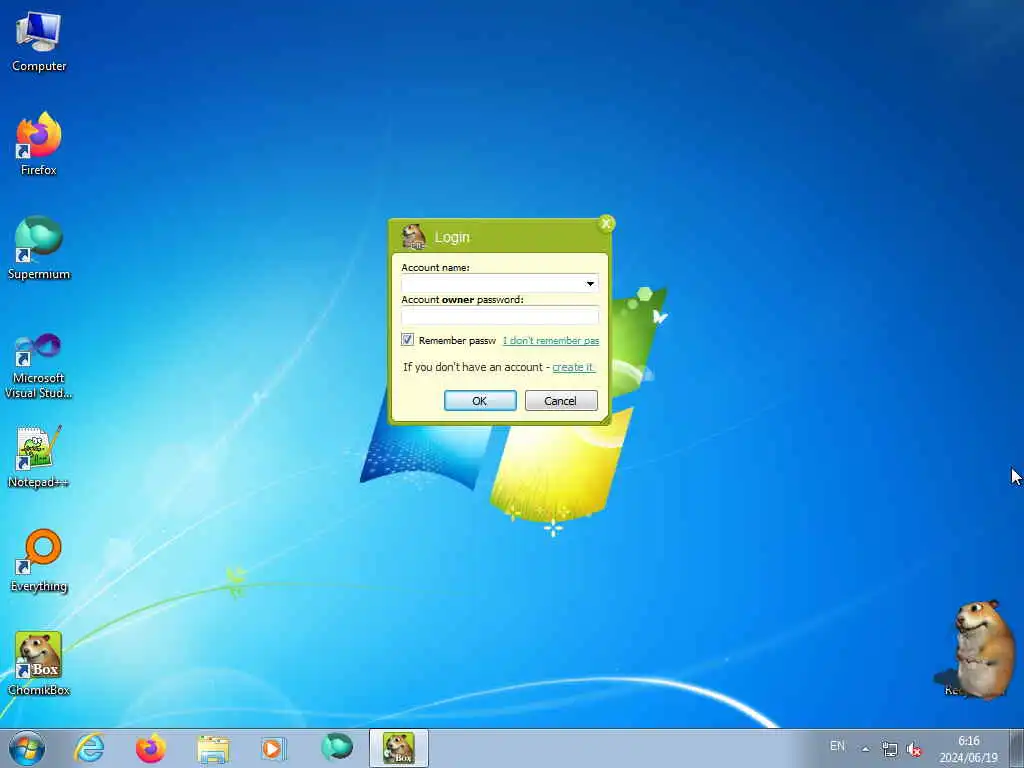The image size is (1024, 768).
Task: Click the Cancel button in Login
Action: pos(561,400)
